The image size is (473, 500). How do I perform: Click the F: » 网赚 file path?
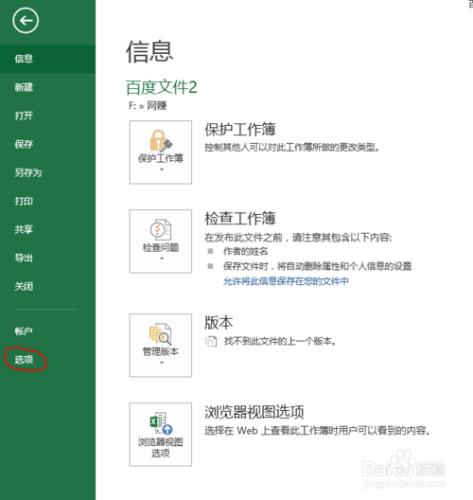(147, 106)
